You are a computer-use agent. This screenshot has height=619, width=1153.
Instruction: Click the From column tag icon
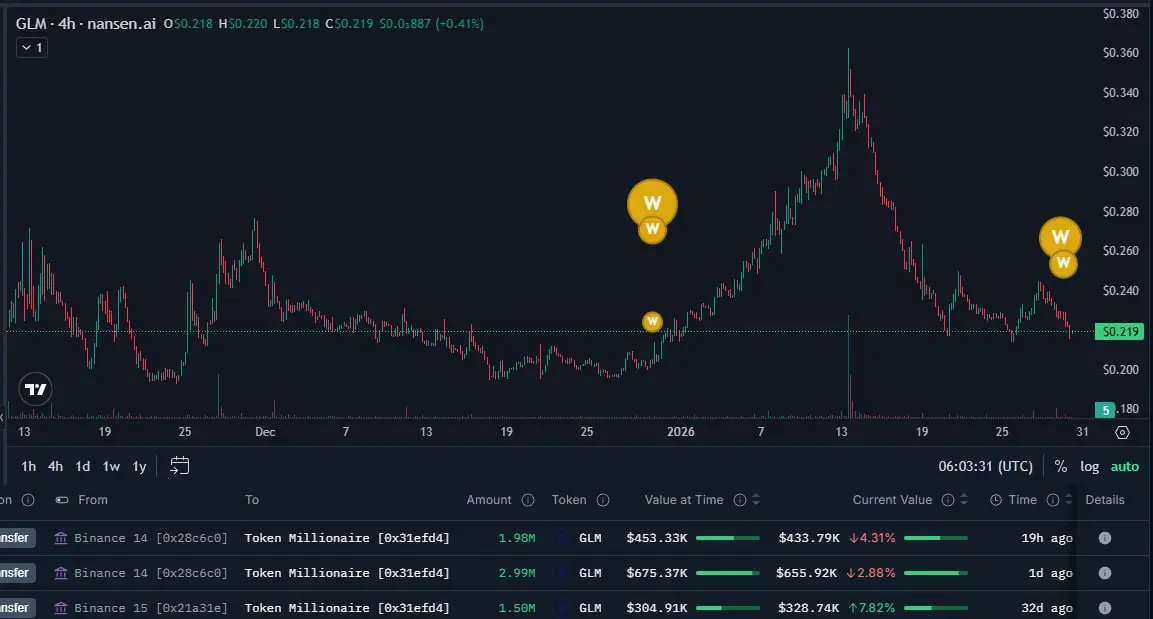62,500
